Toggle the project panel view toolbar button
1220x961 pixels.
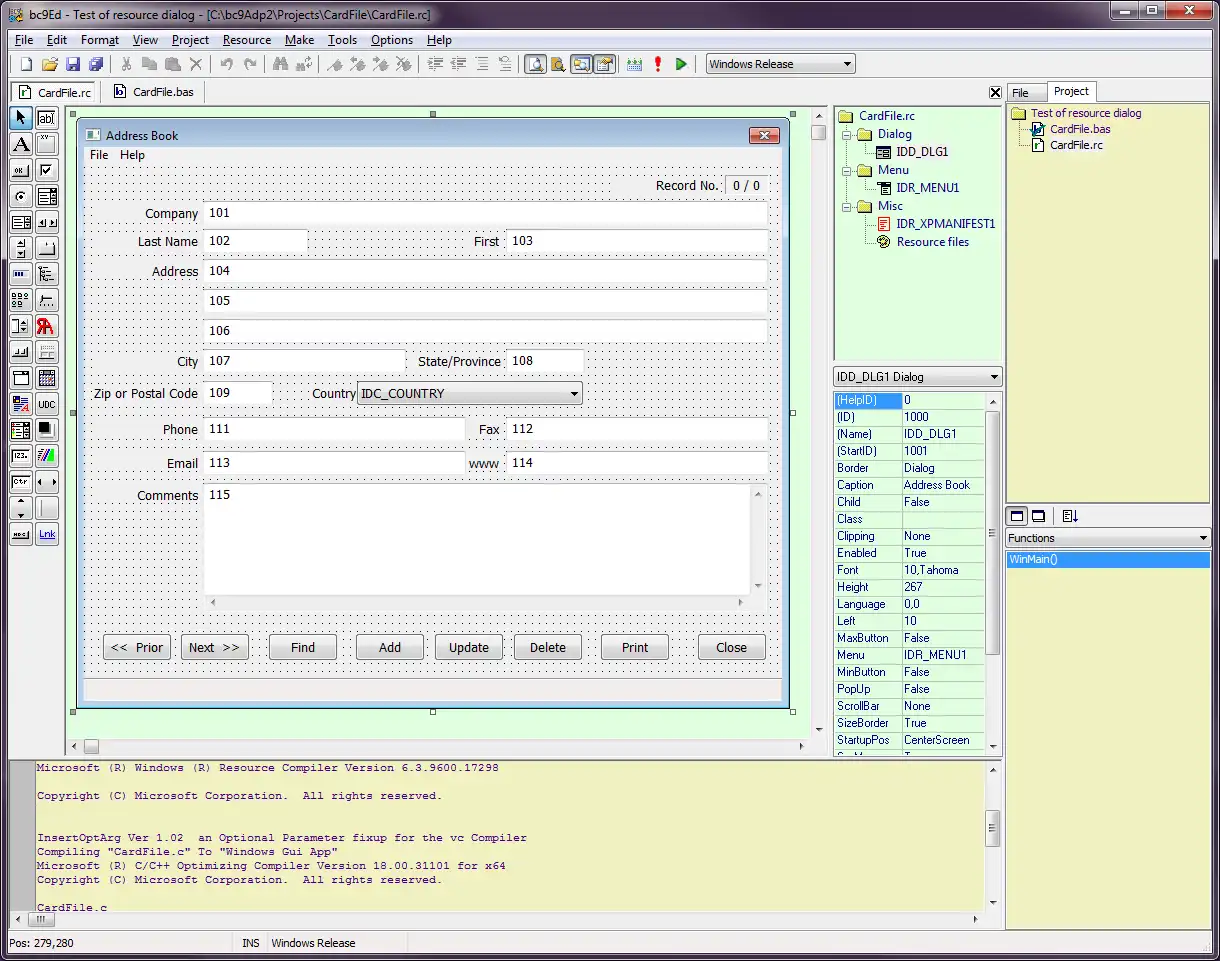(x=581, y=64)
